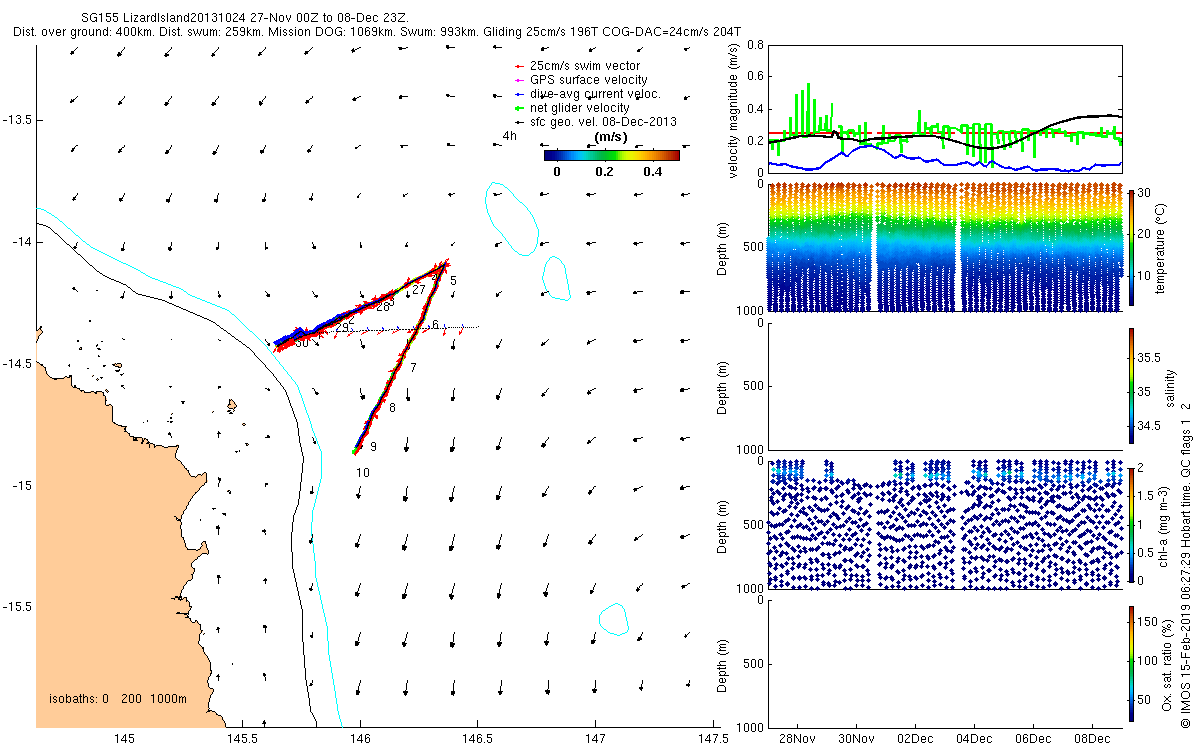This screenshot has width=1200, height=750.
Task: Click longitude tick label '147.5'
Action: [x=713, y=740]
